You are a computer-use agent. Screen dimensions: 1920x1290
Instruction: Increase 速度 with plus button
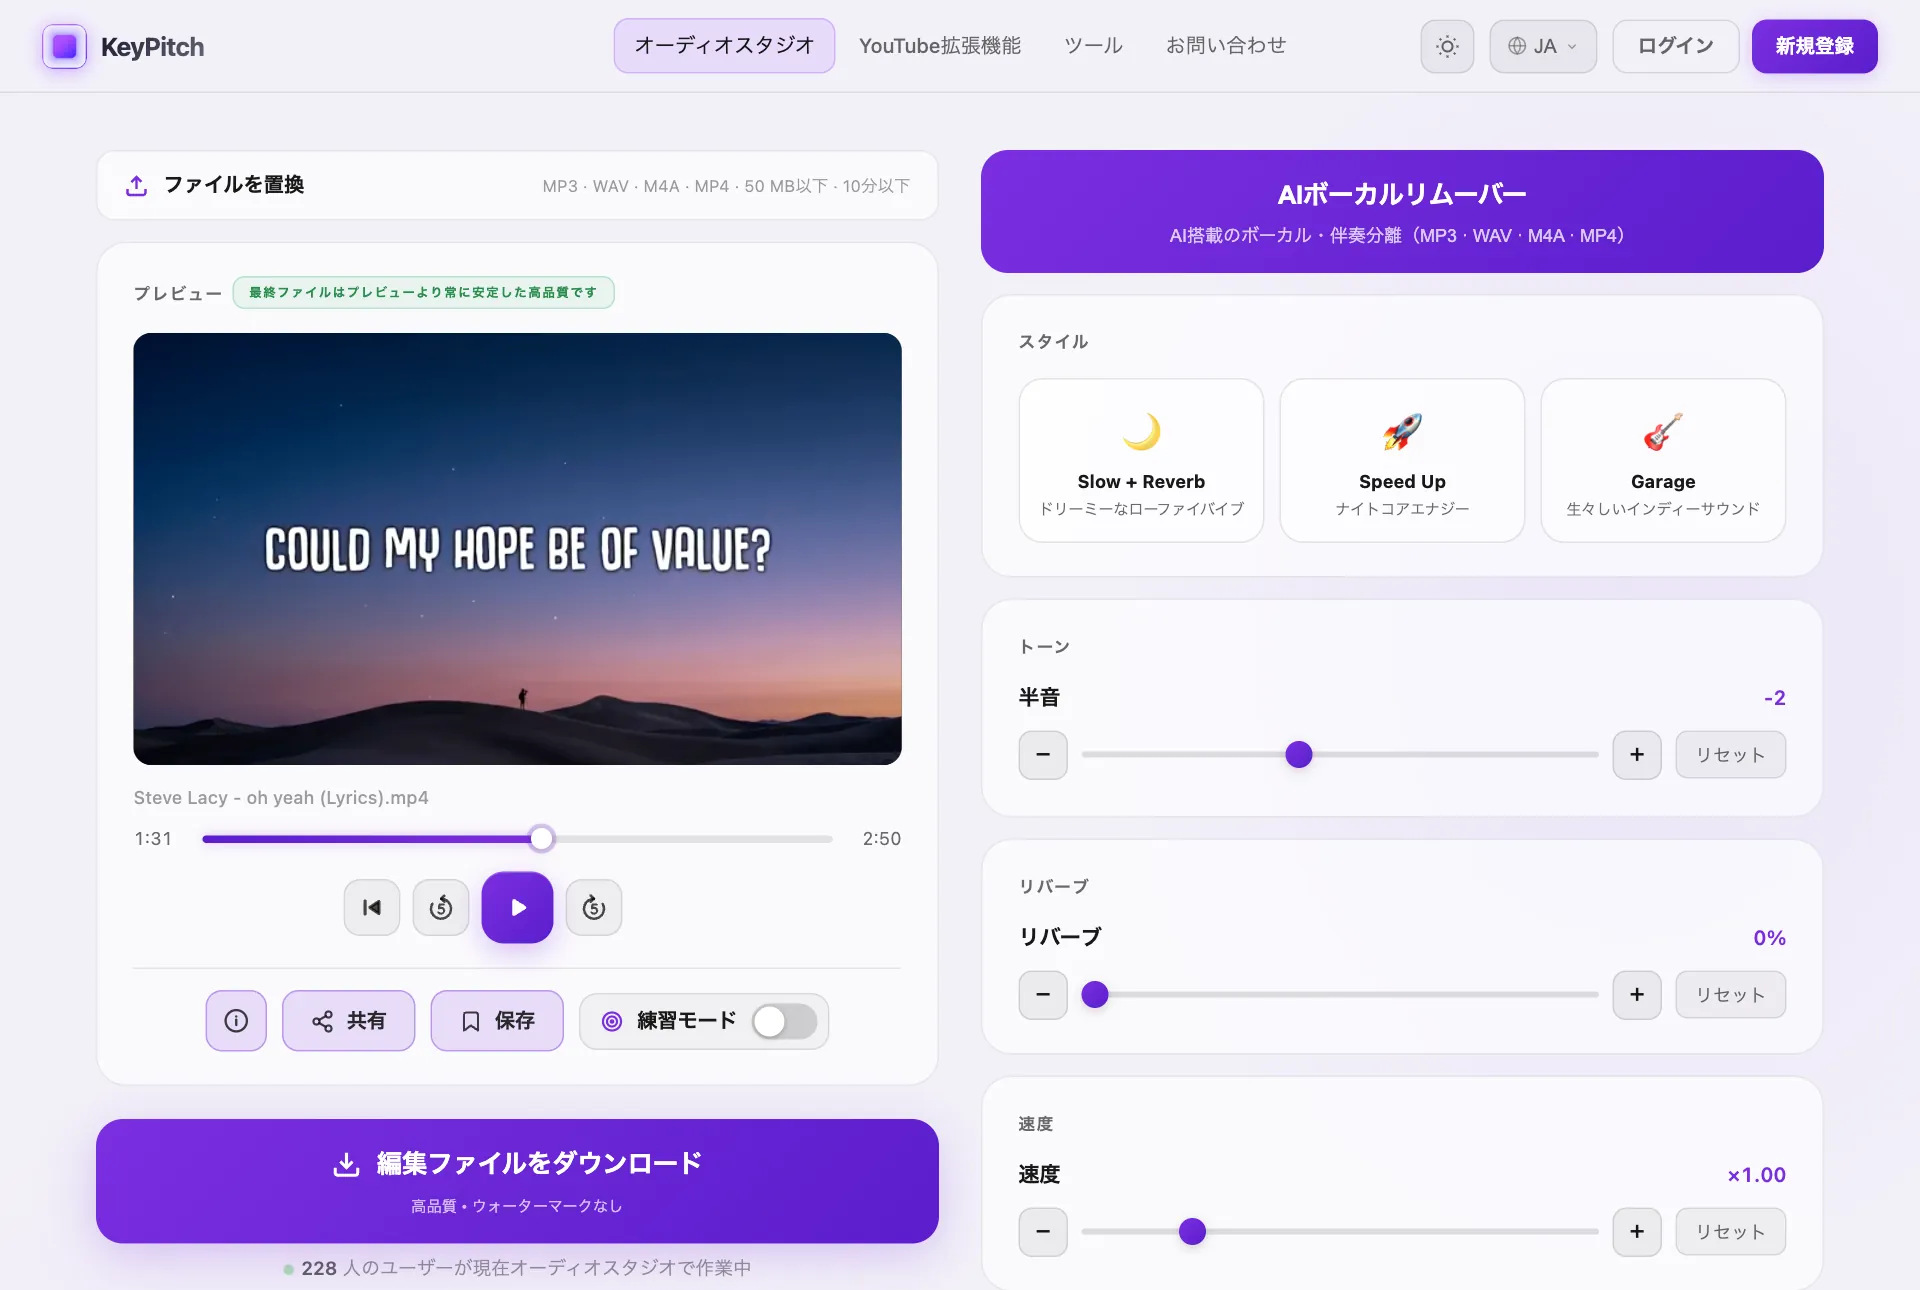coord(1637,1232)
